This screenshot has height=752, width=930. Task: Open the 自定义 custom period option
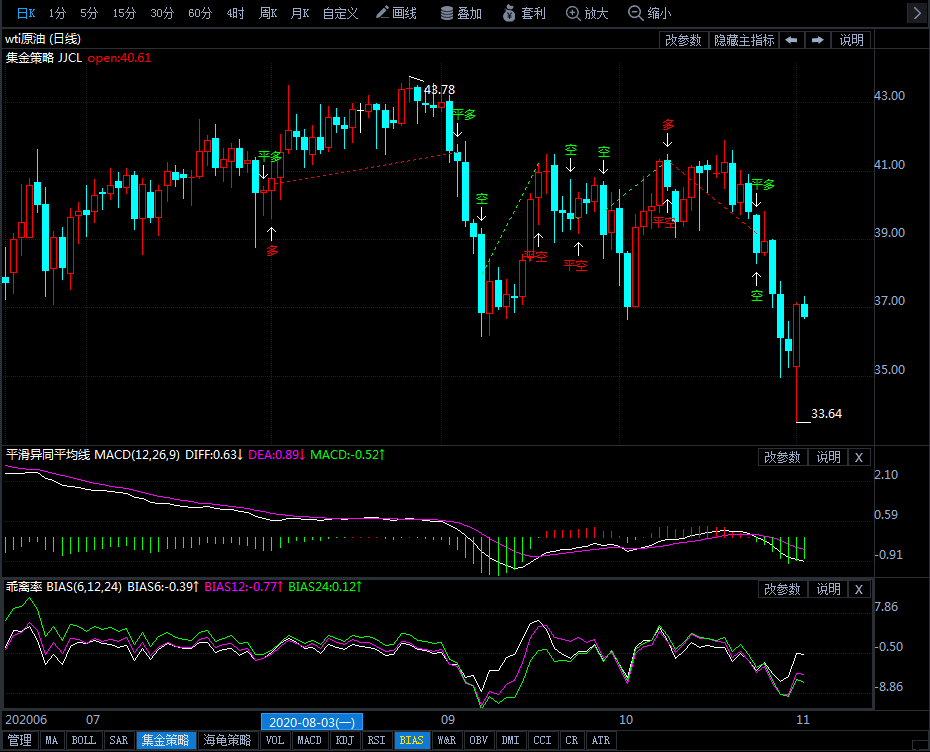[340, 13]
